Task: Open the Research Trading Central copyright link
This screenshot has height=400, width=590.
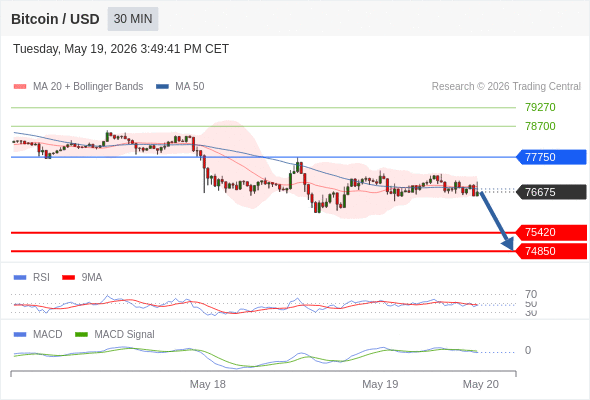Action: pyautogui.click(x=506, y=87)
